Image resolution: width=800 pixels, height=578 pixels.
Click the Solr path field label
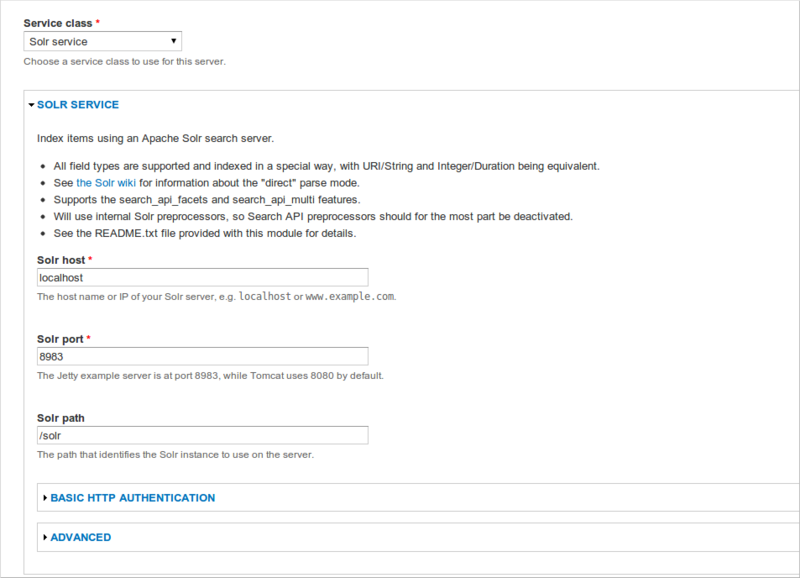tap(62, 418)
